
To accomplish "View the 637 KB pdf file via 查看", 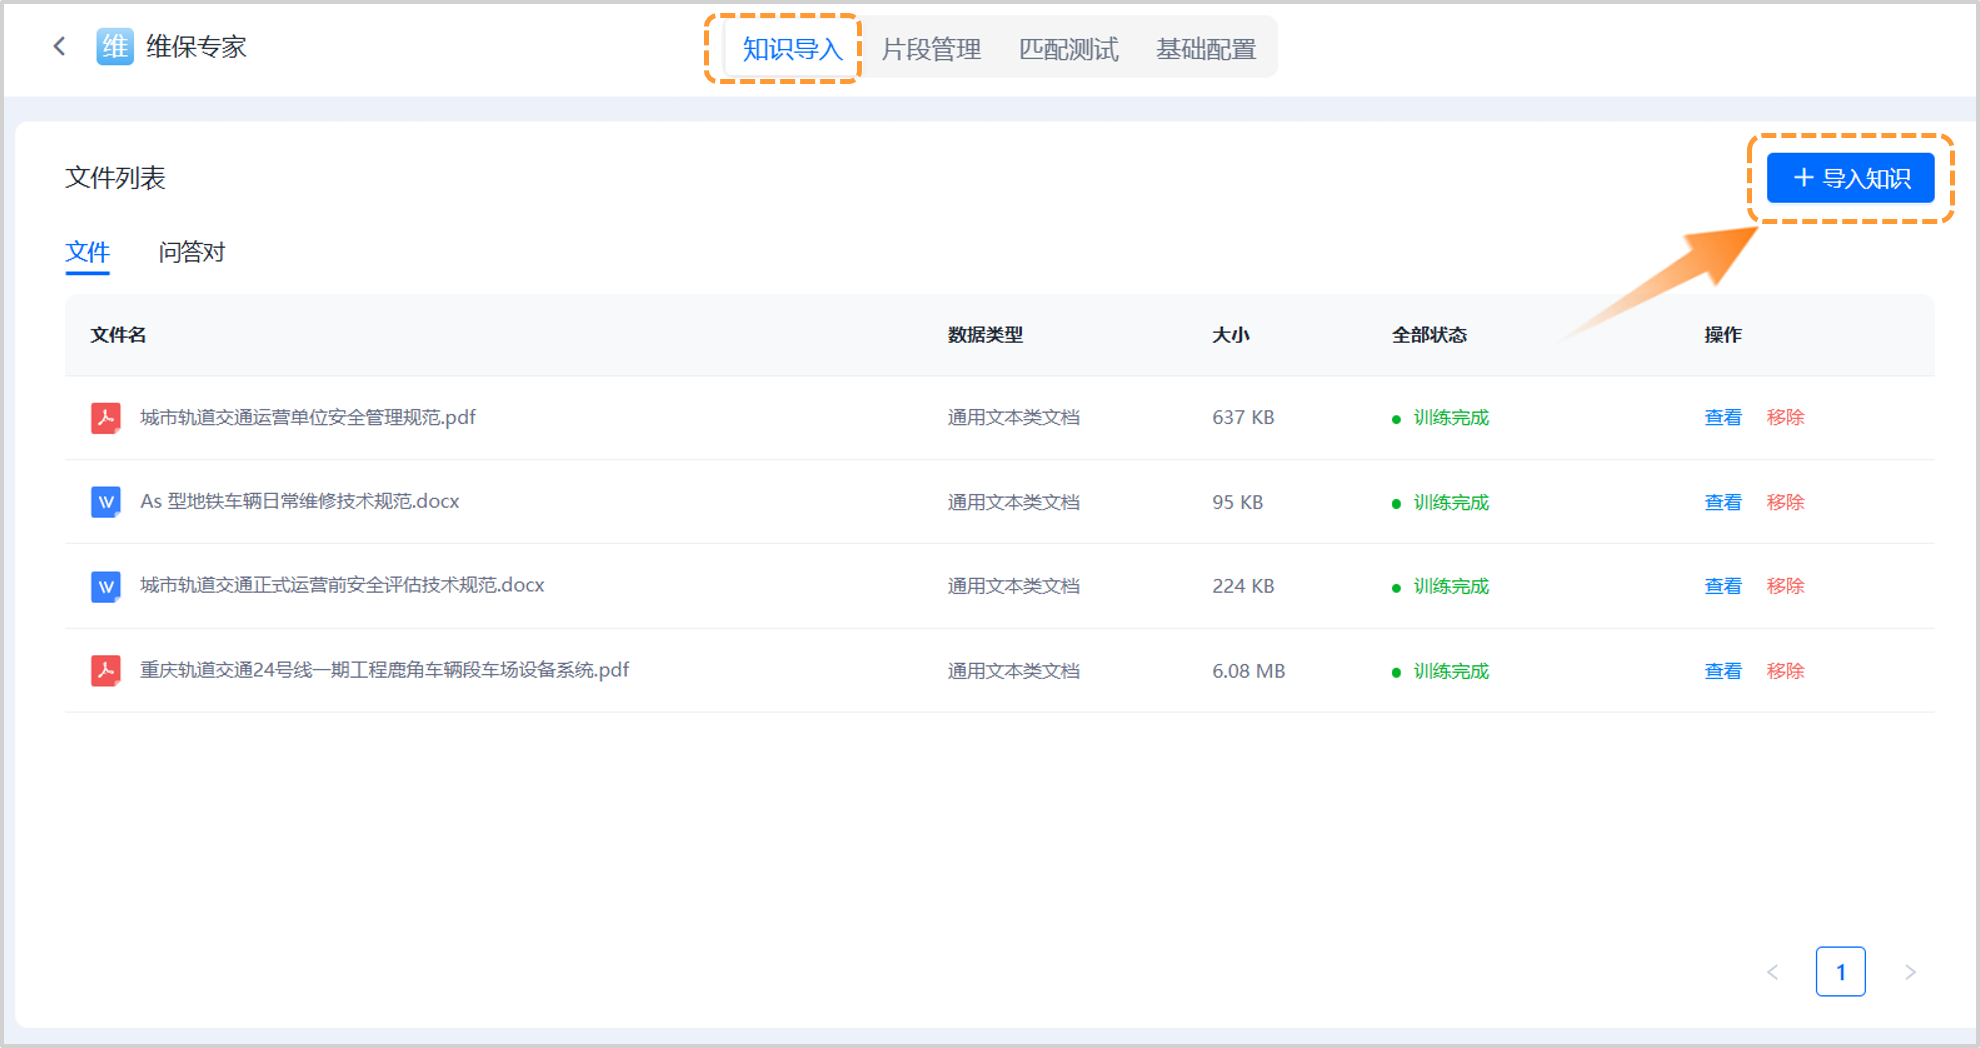I will tap(1723, 418).
